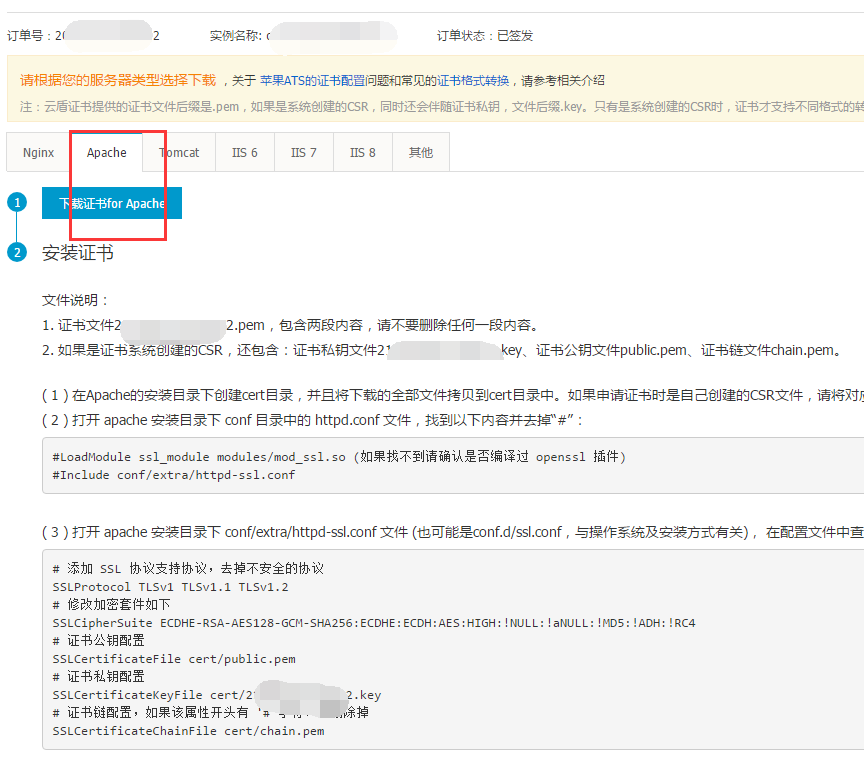Click the 下载证书for Apache button
The image size is (864, 771).
pos(112,203)
